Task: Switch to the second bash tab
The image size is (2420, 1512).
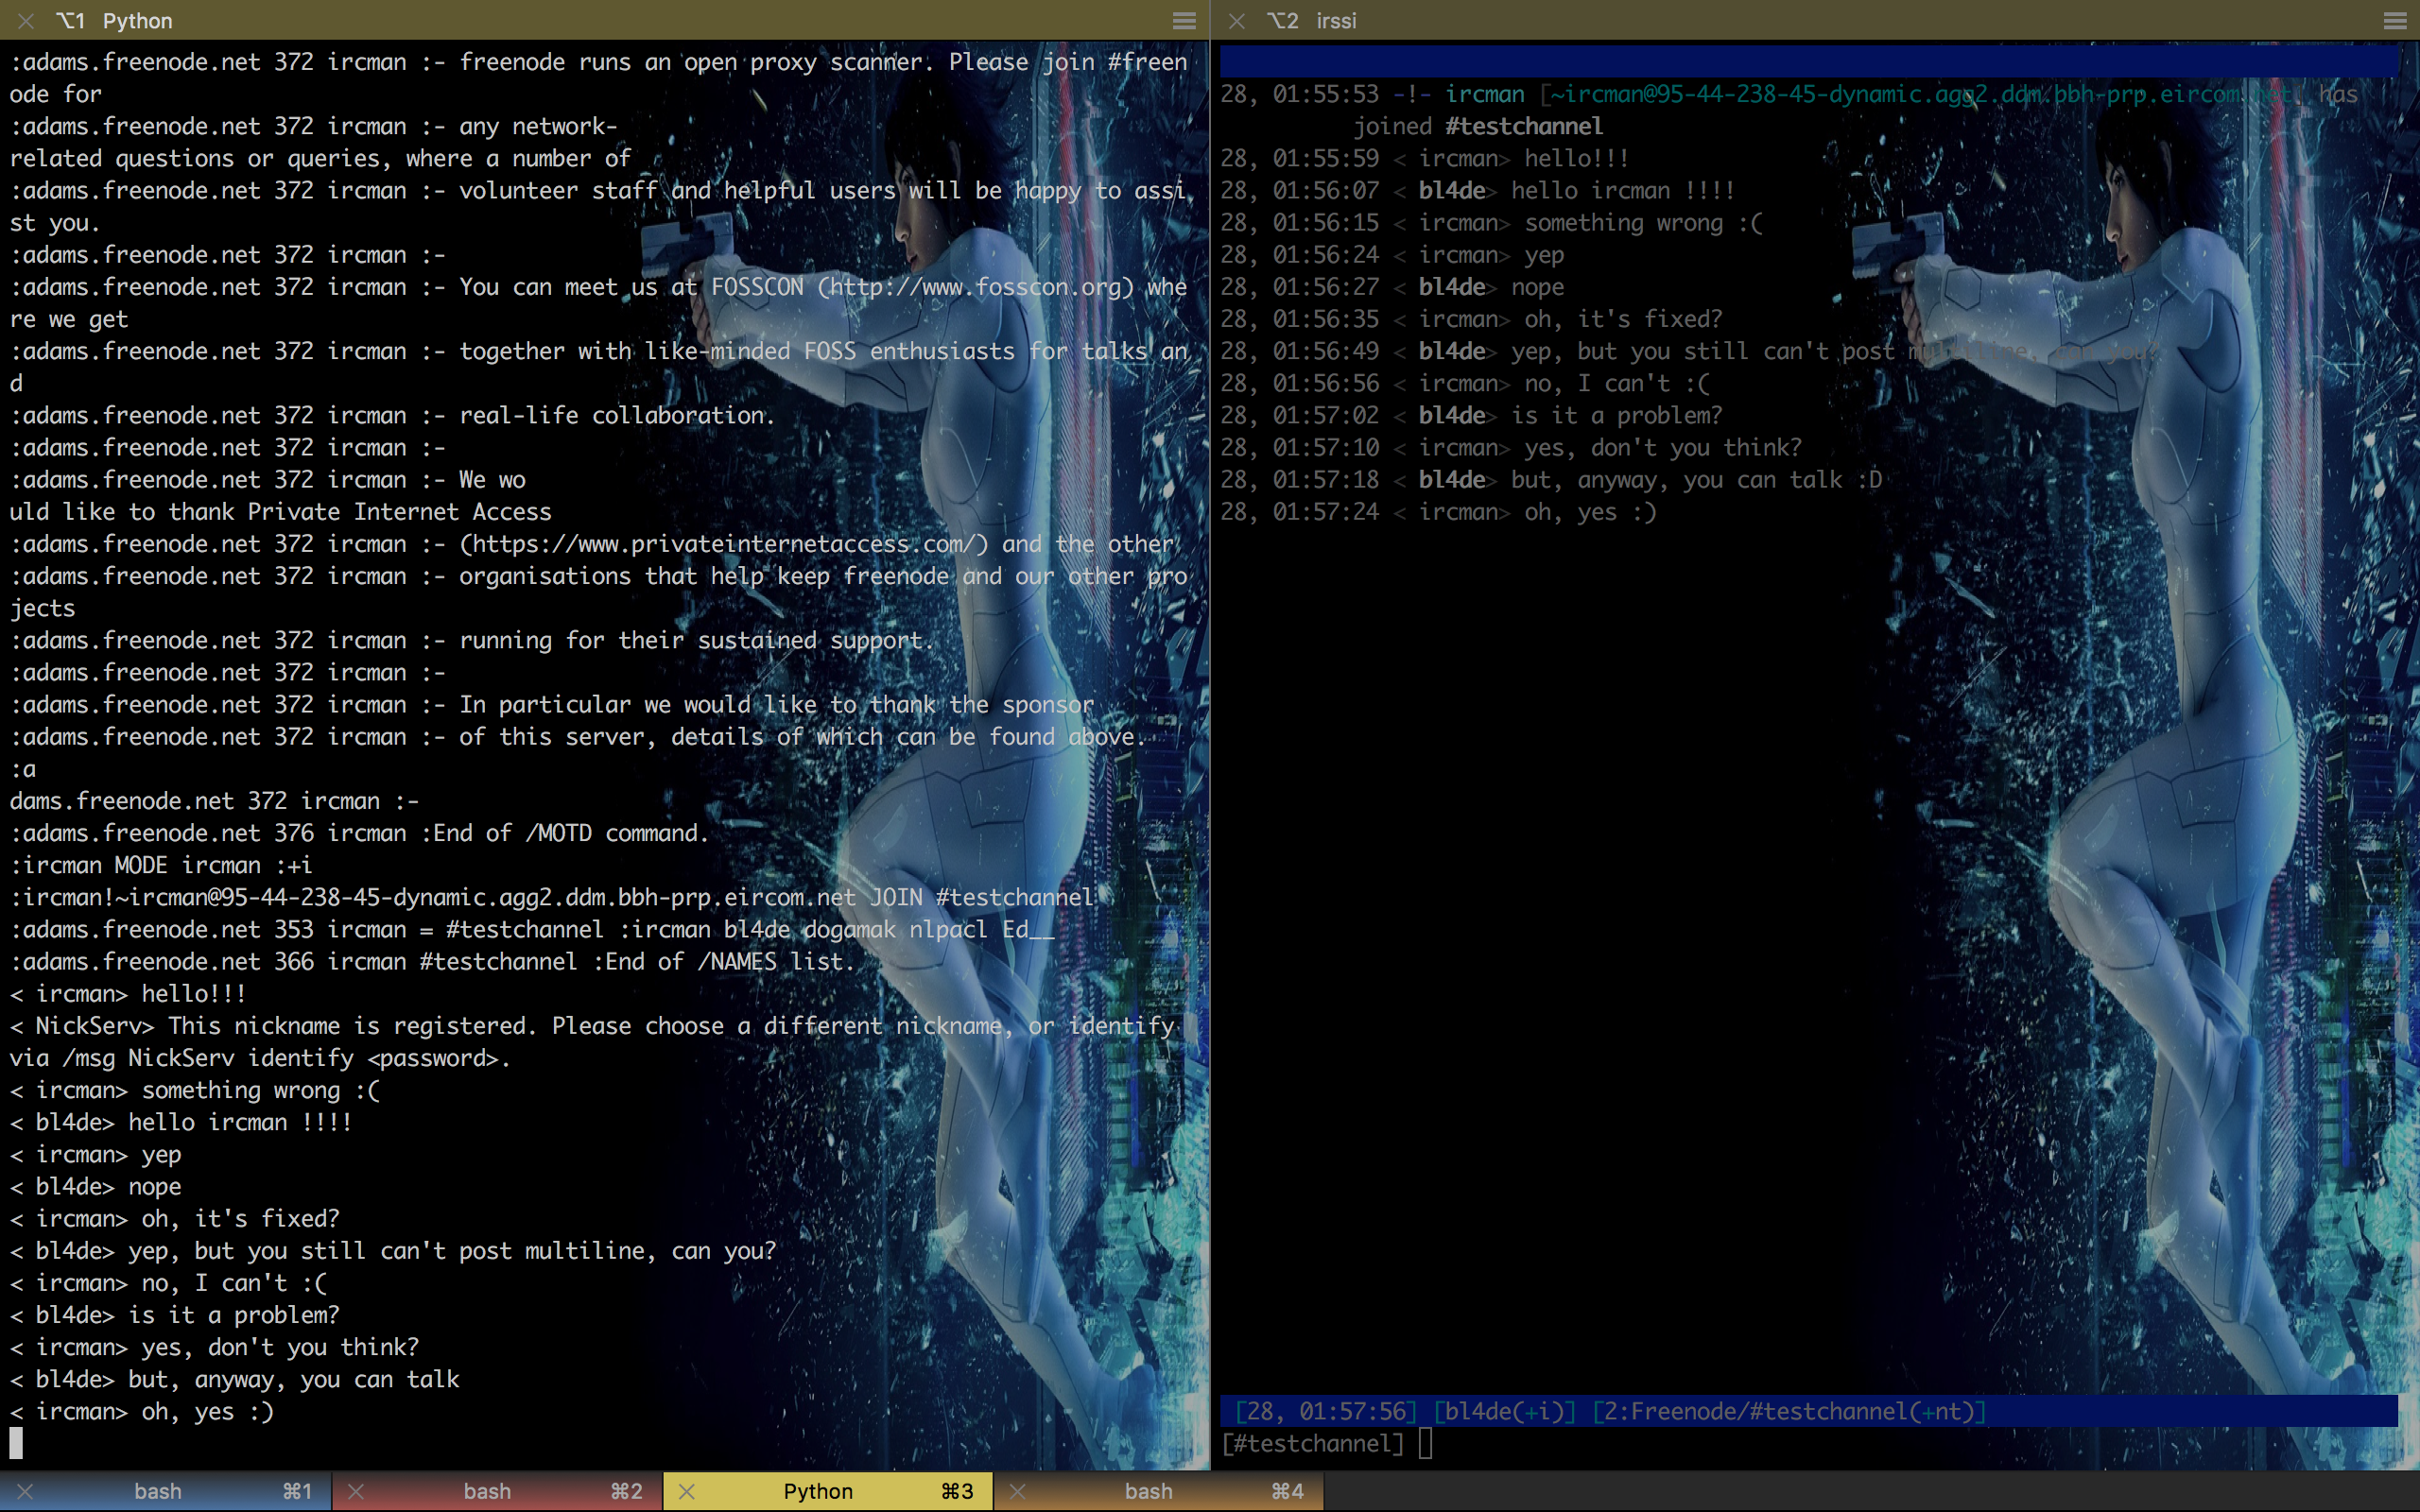Action: (x=488, y=1491)
